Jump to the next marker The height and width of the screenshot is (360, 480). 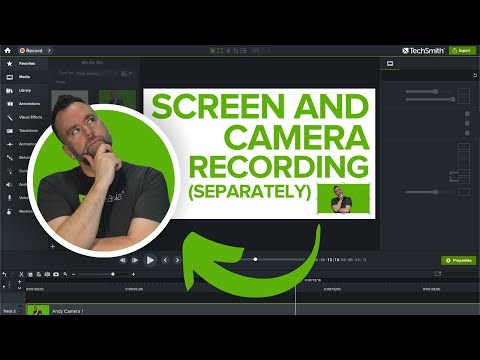coord(177,260)
